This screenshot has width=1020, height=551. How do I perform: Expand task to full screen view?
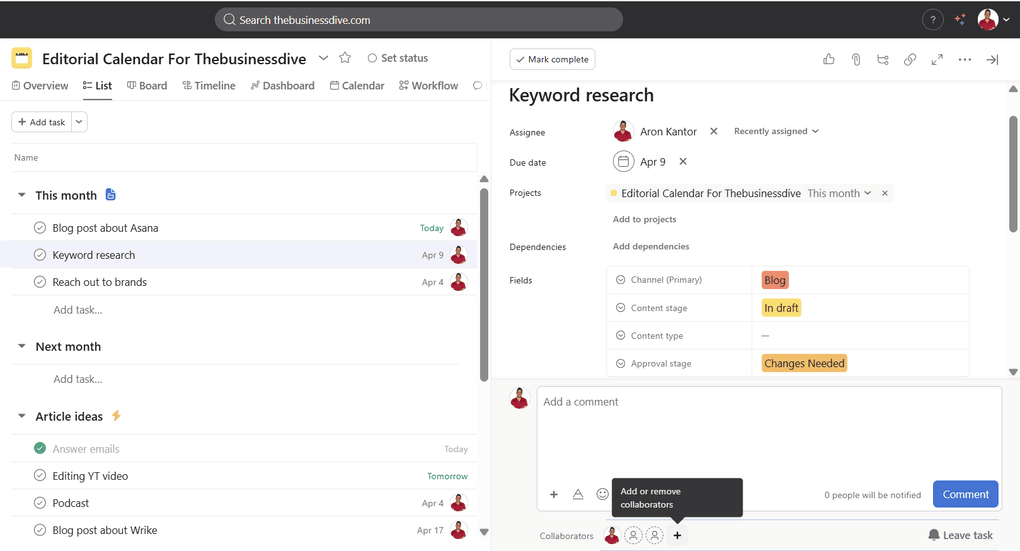pos(937,59)
